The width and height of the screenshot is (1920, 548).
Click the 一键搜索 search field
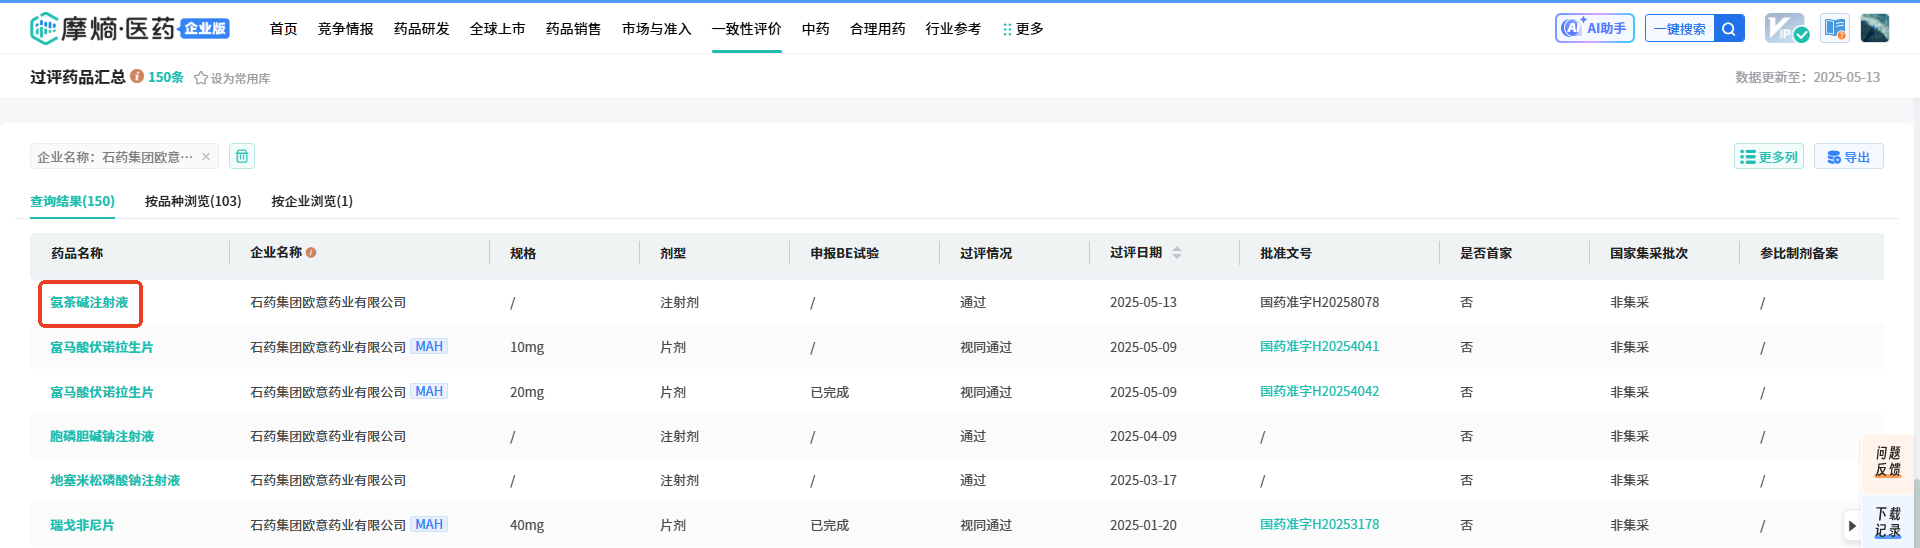coord(1680,28)
